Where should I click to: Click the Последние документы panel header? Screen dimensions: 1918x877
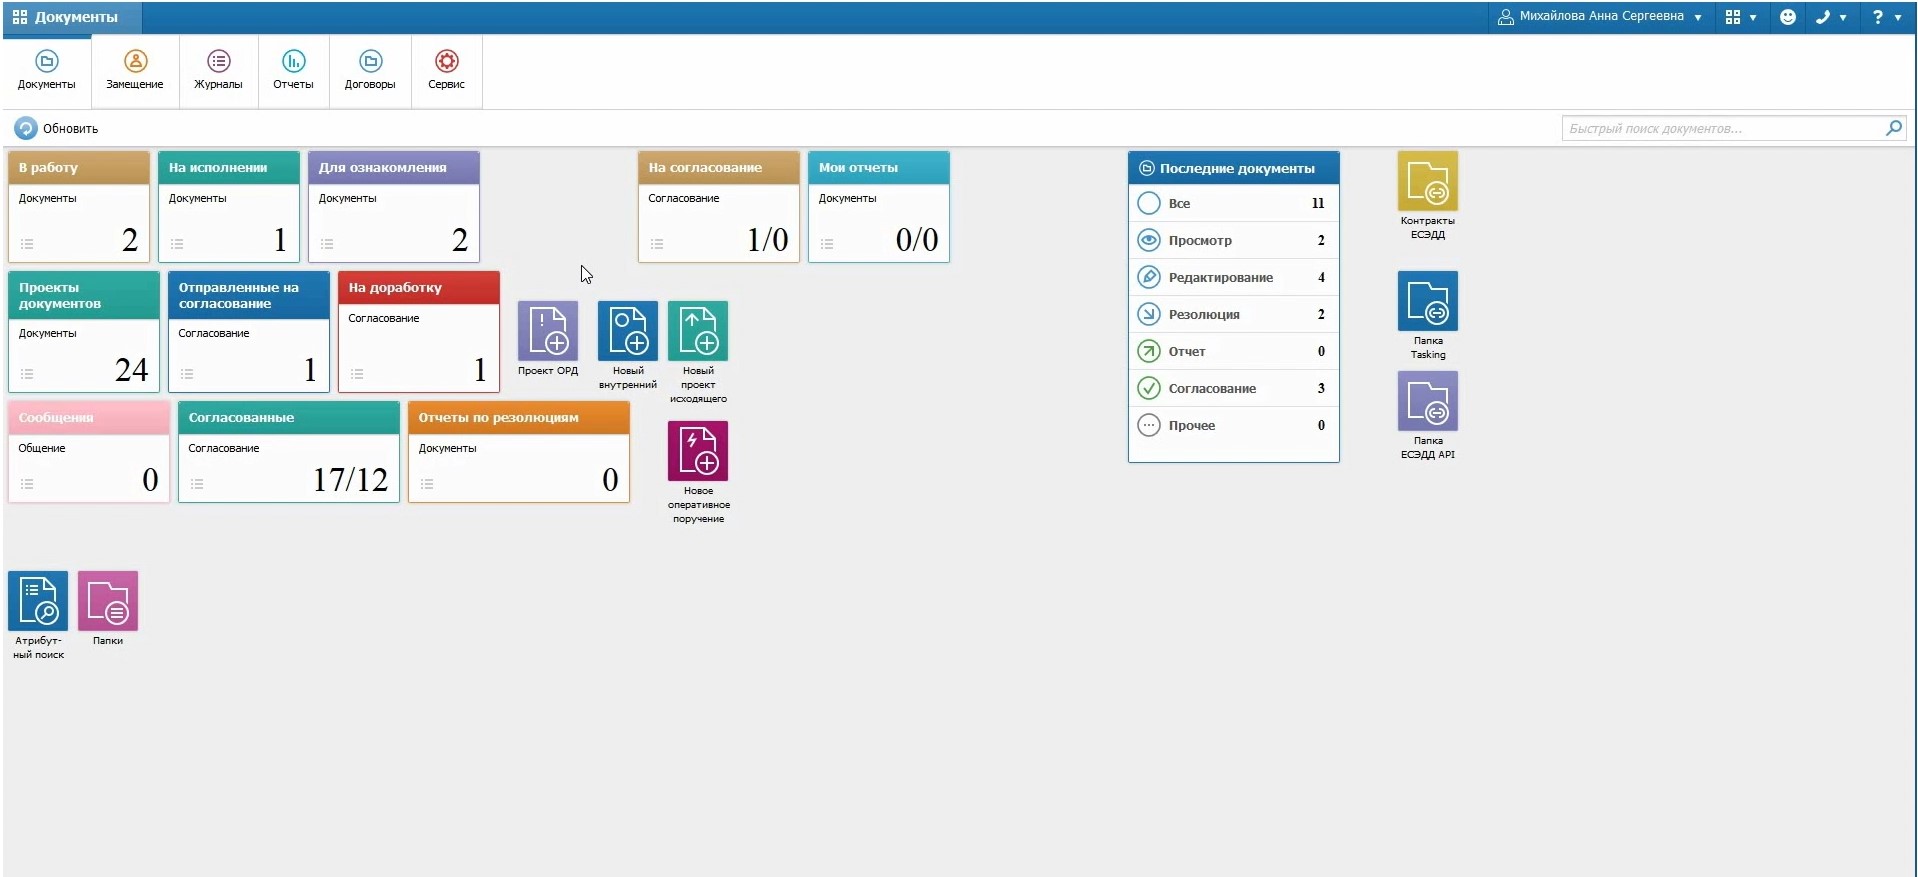tap(1234, 168)
